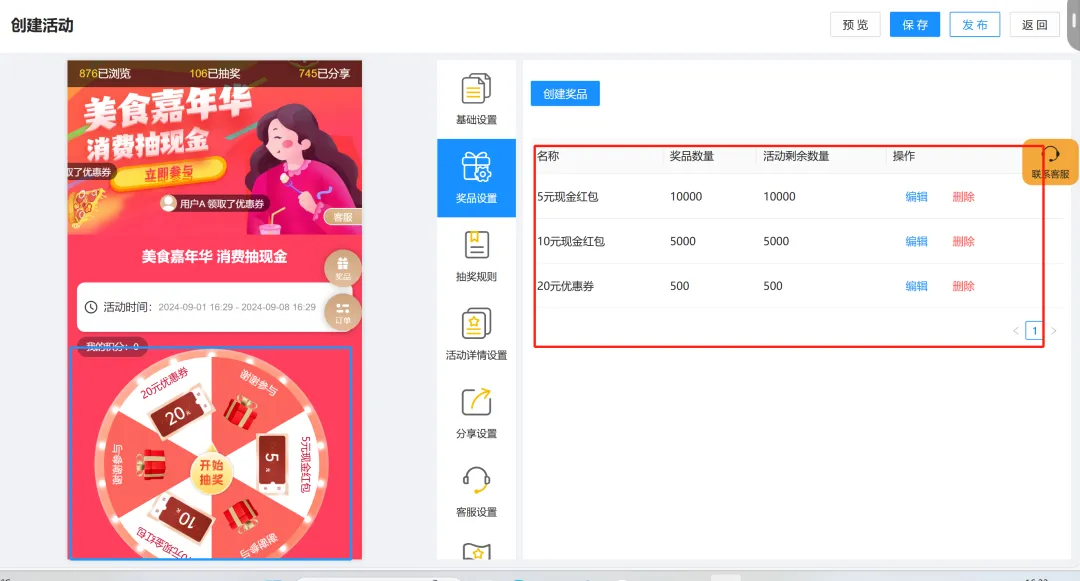Open the 基础设置 settings icon
This screenshot has width=1080, height=581.
click(476, 89)
